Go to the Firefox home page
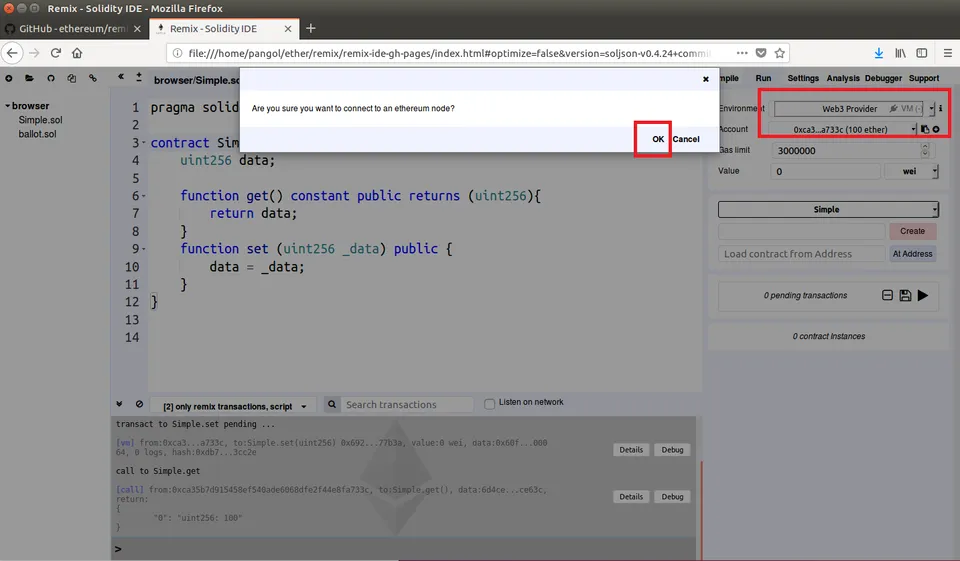 [77, 53]
